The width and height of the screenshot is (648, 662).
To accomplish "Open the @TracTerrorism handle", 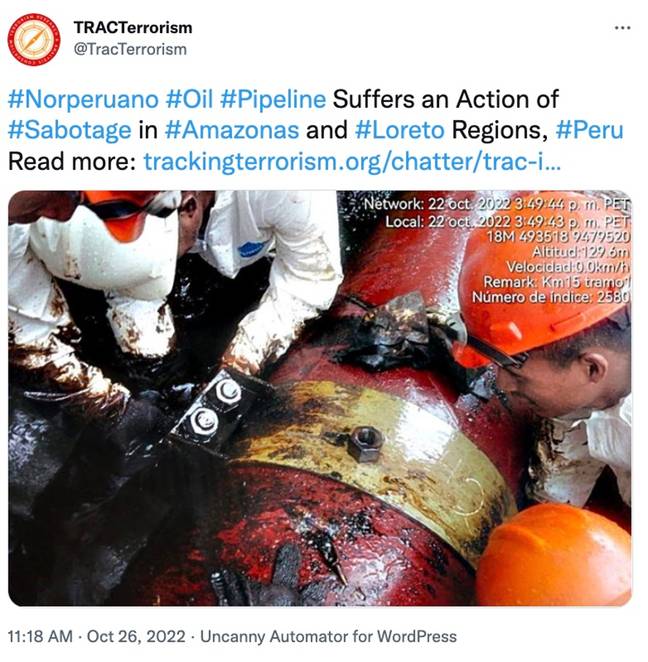I will point(130,49).
